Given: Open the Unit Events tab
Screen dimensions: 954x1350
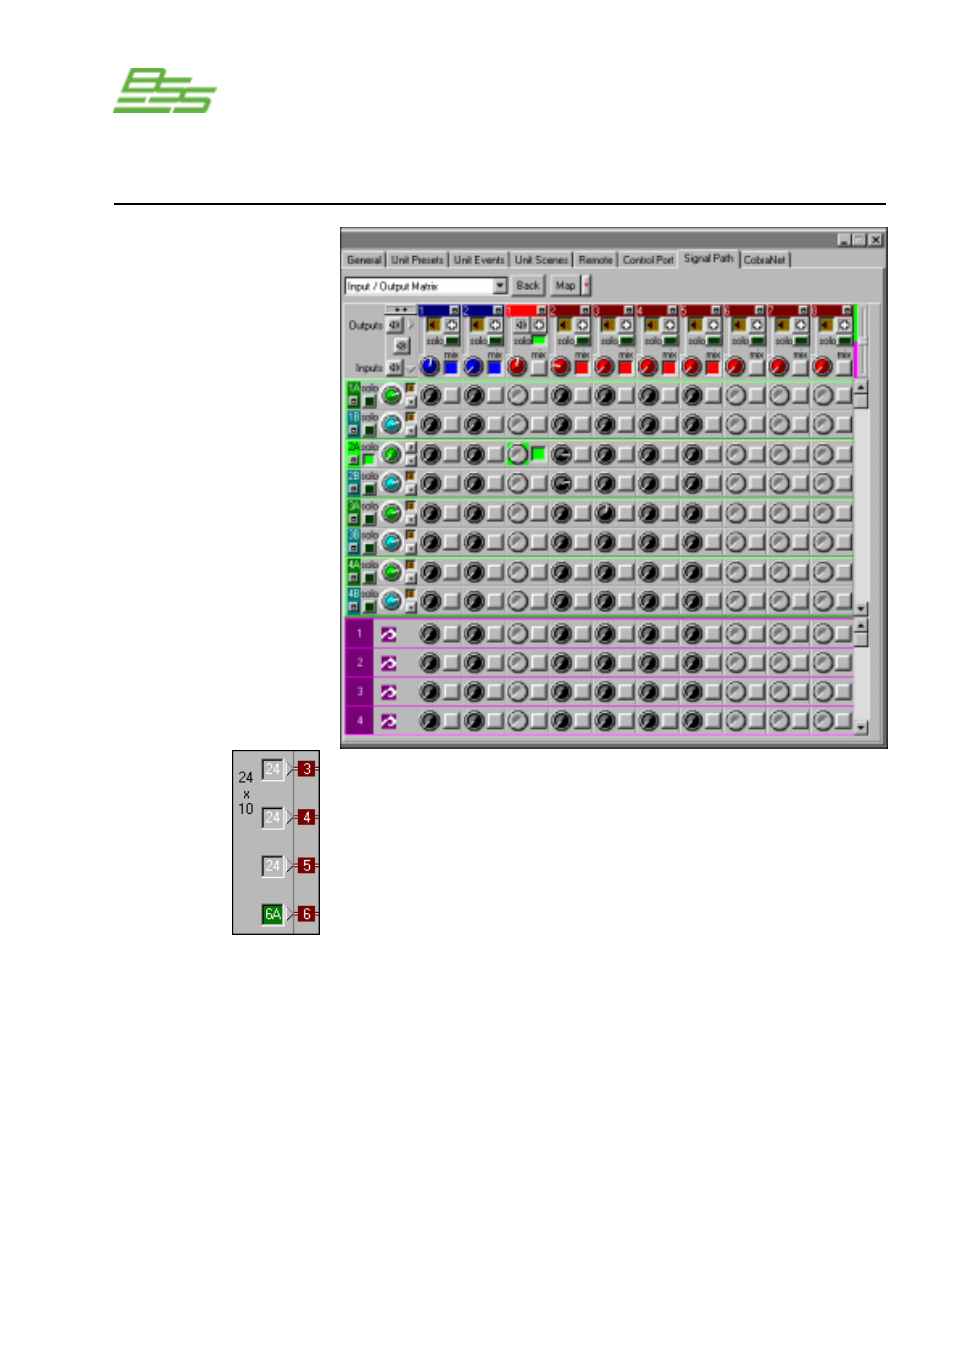Looking at the screenshot, I should (479, 260).
